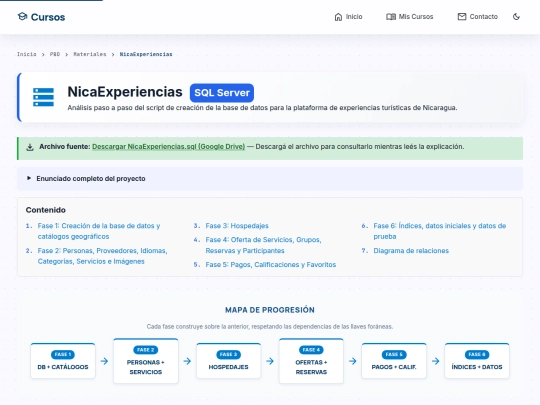Open Inicio in the top navigation
The image size is (540, 405).
coord(349,17)
